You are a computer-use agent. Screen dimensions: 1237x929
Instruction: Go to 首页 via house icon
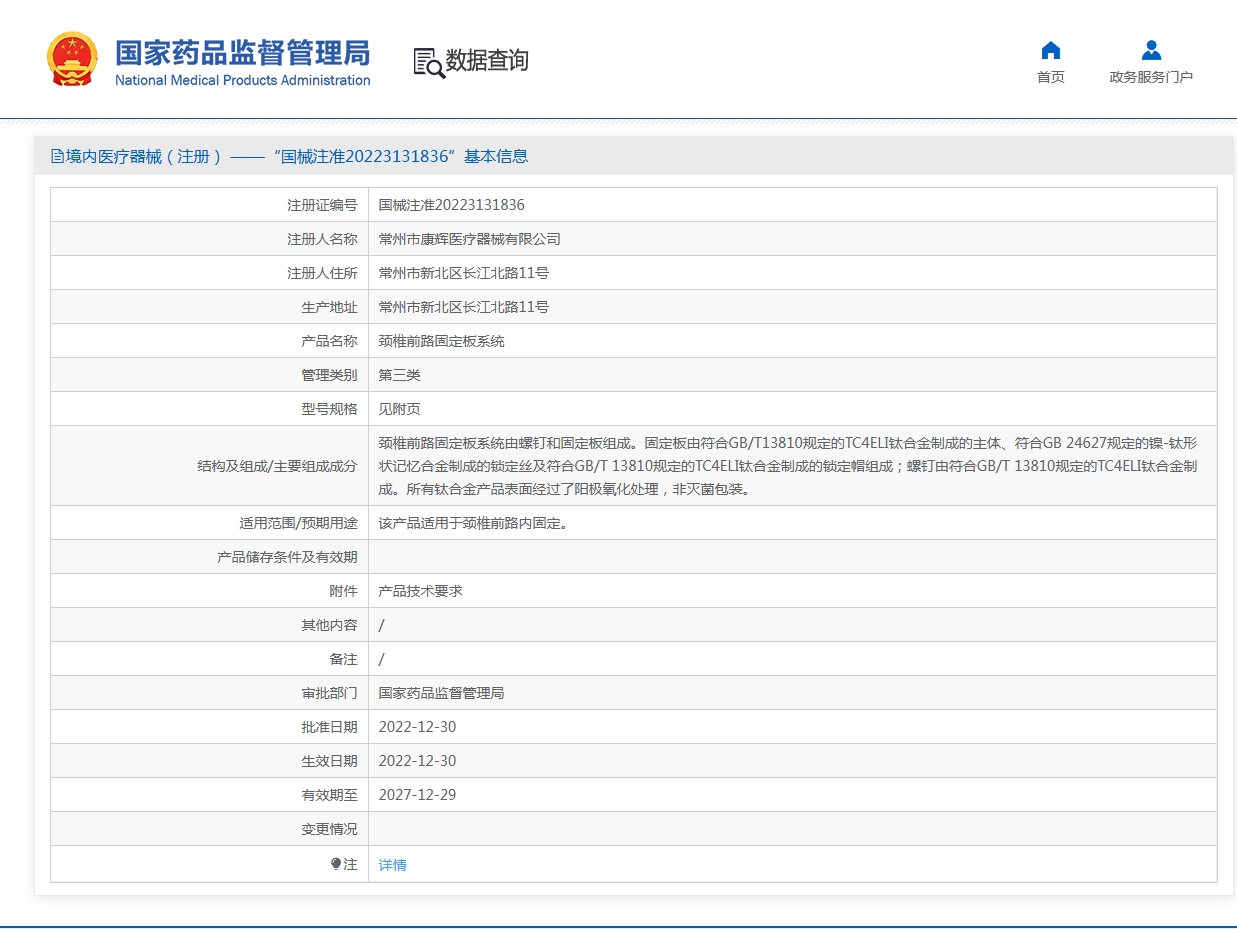pyautogui.click(x=1050, y=50)
